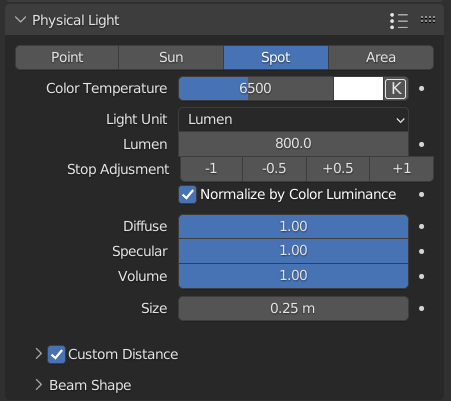Click the Color Temperature 6500 slider
Screen dimensions: 451x401
click(256, 89)
